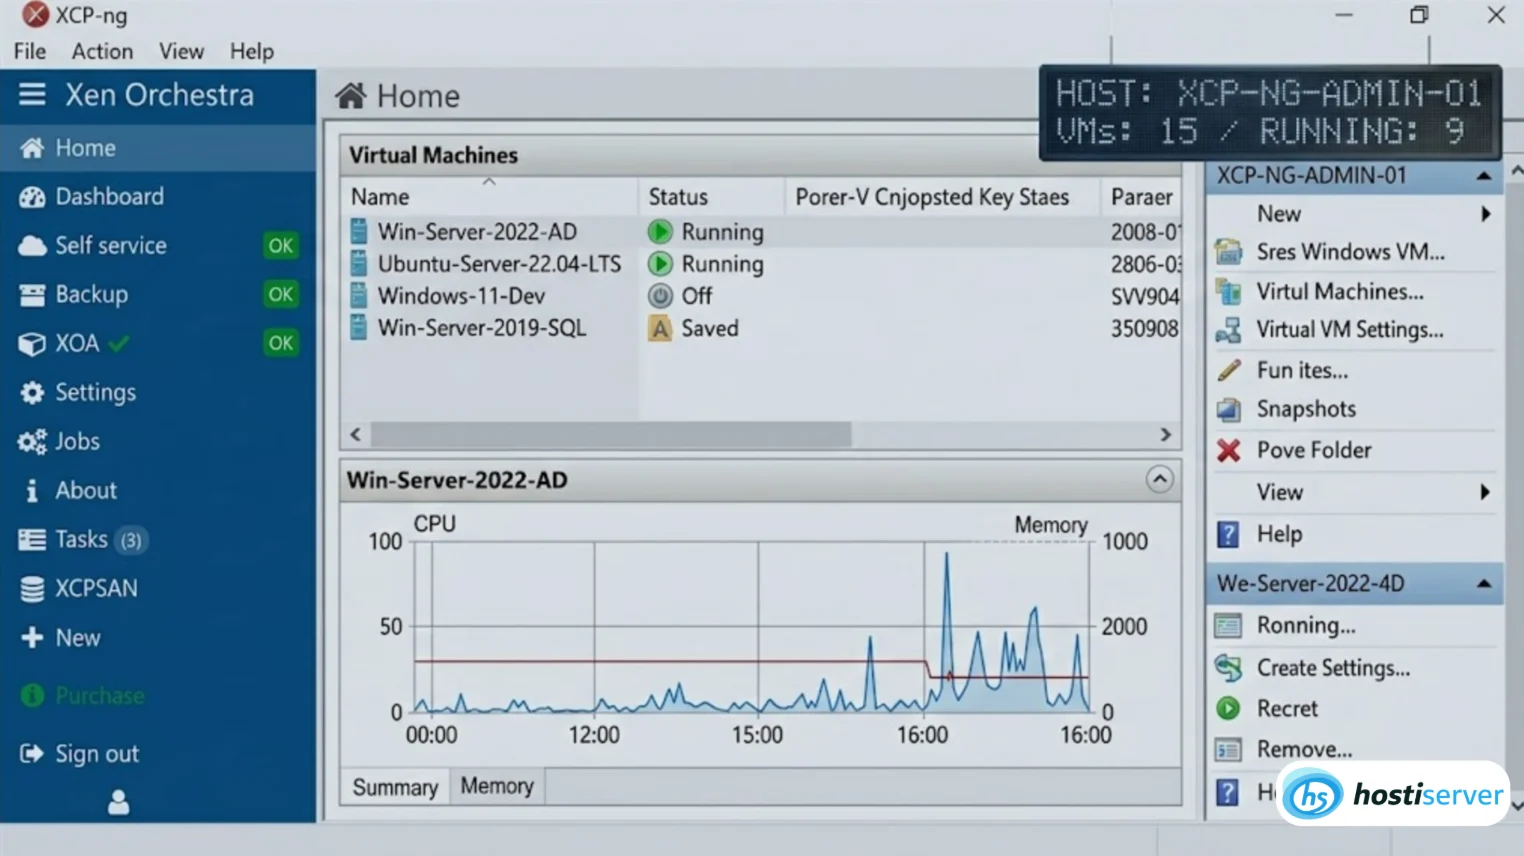Image resolution: width=1524 pixels, height=856 pixels.
Task: Expand the New submenu arrow in actions
Action: (1486, 214)
